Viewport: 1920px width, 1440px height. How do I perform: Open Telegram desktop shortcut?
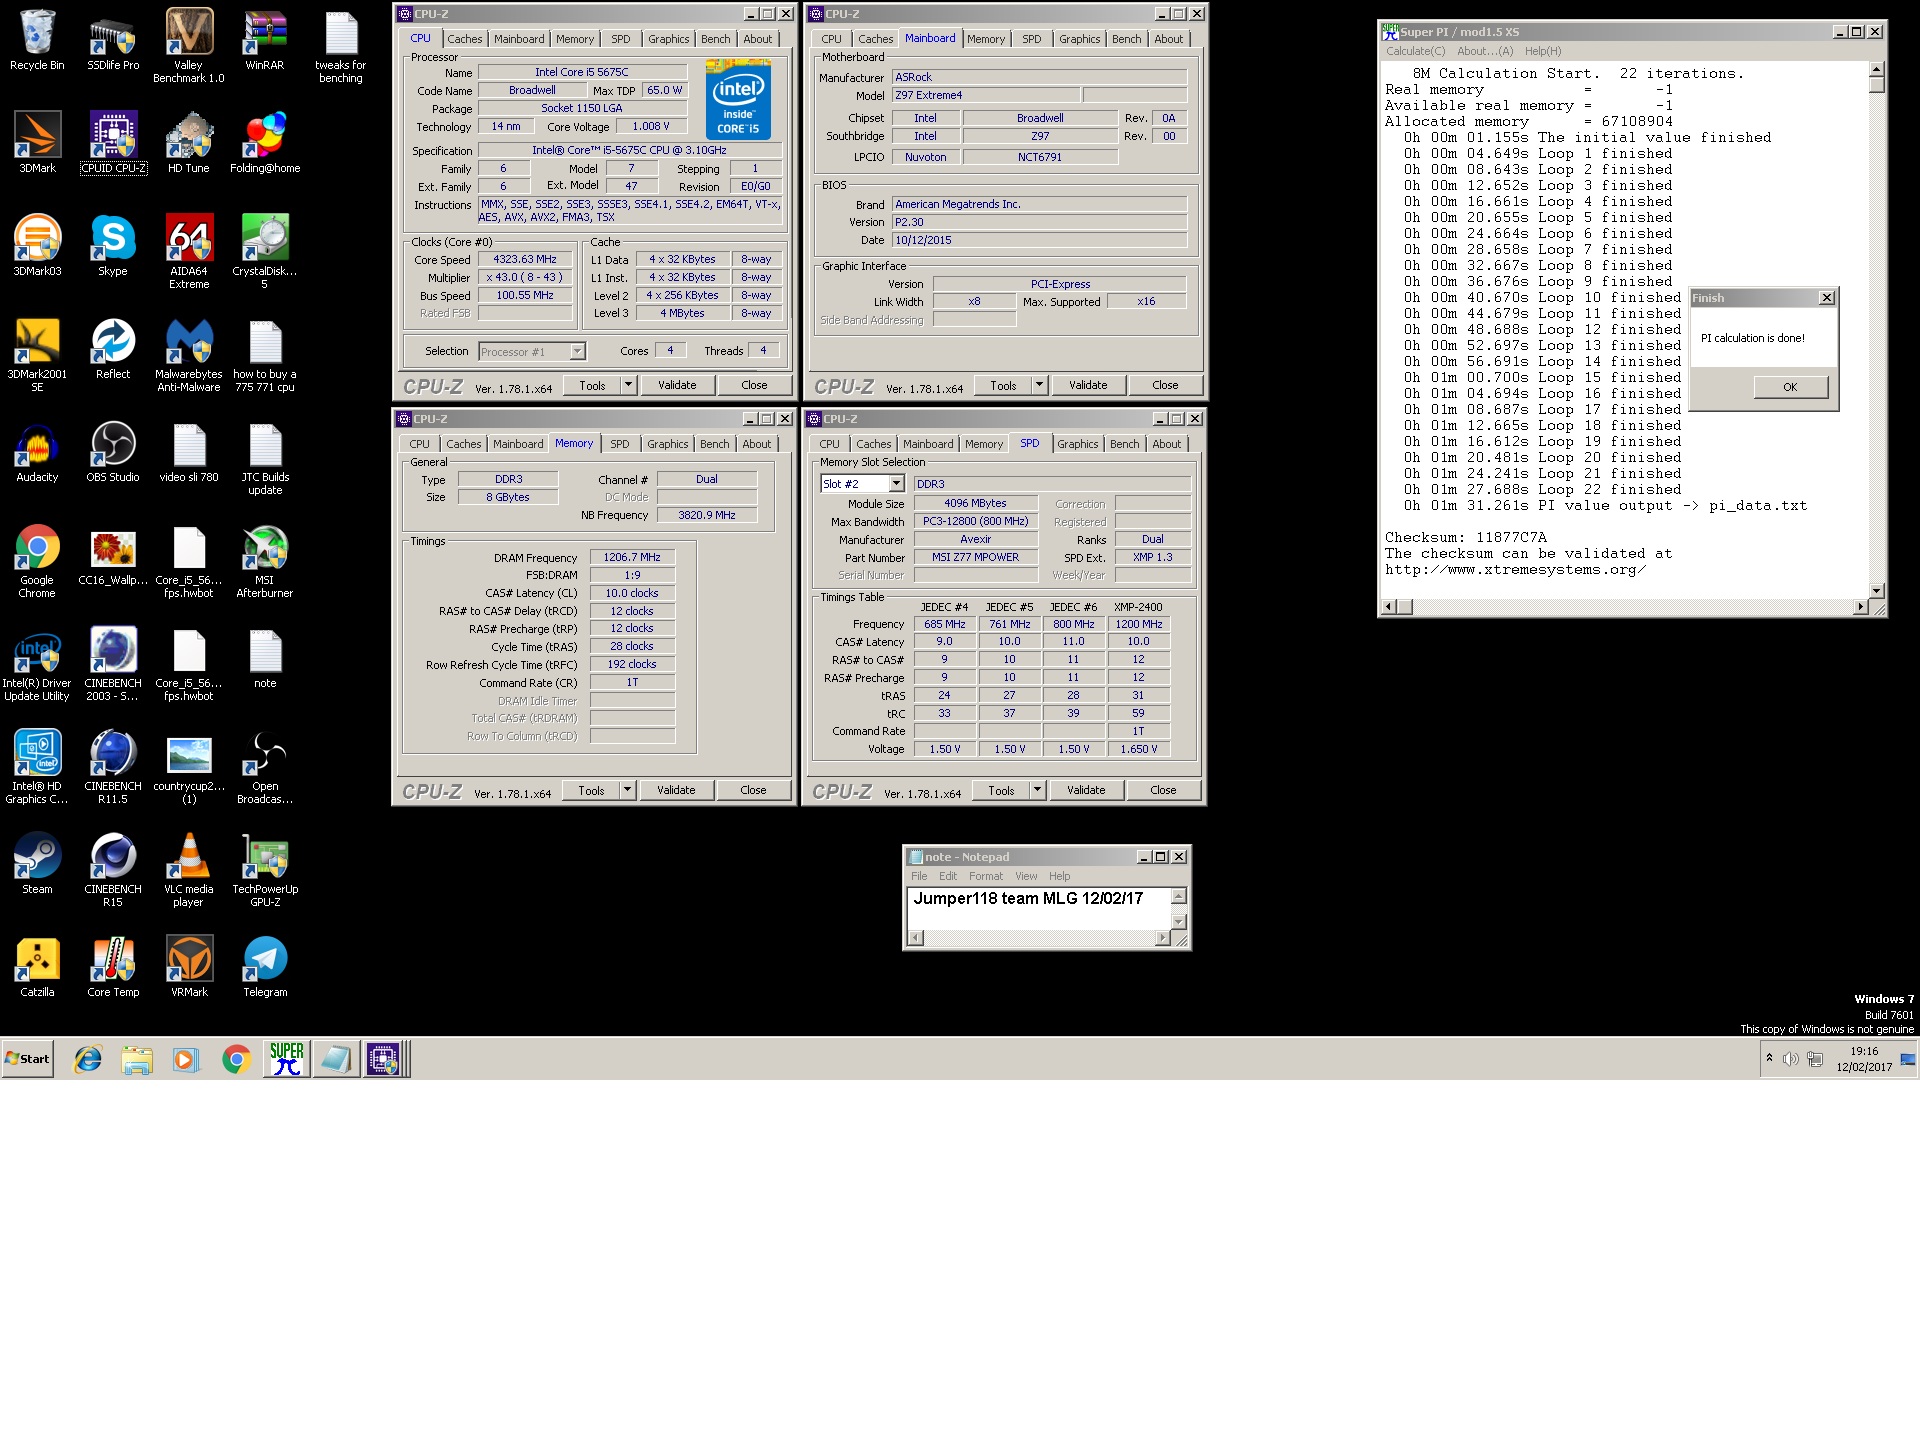click(x=265, y=966)
